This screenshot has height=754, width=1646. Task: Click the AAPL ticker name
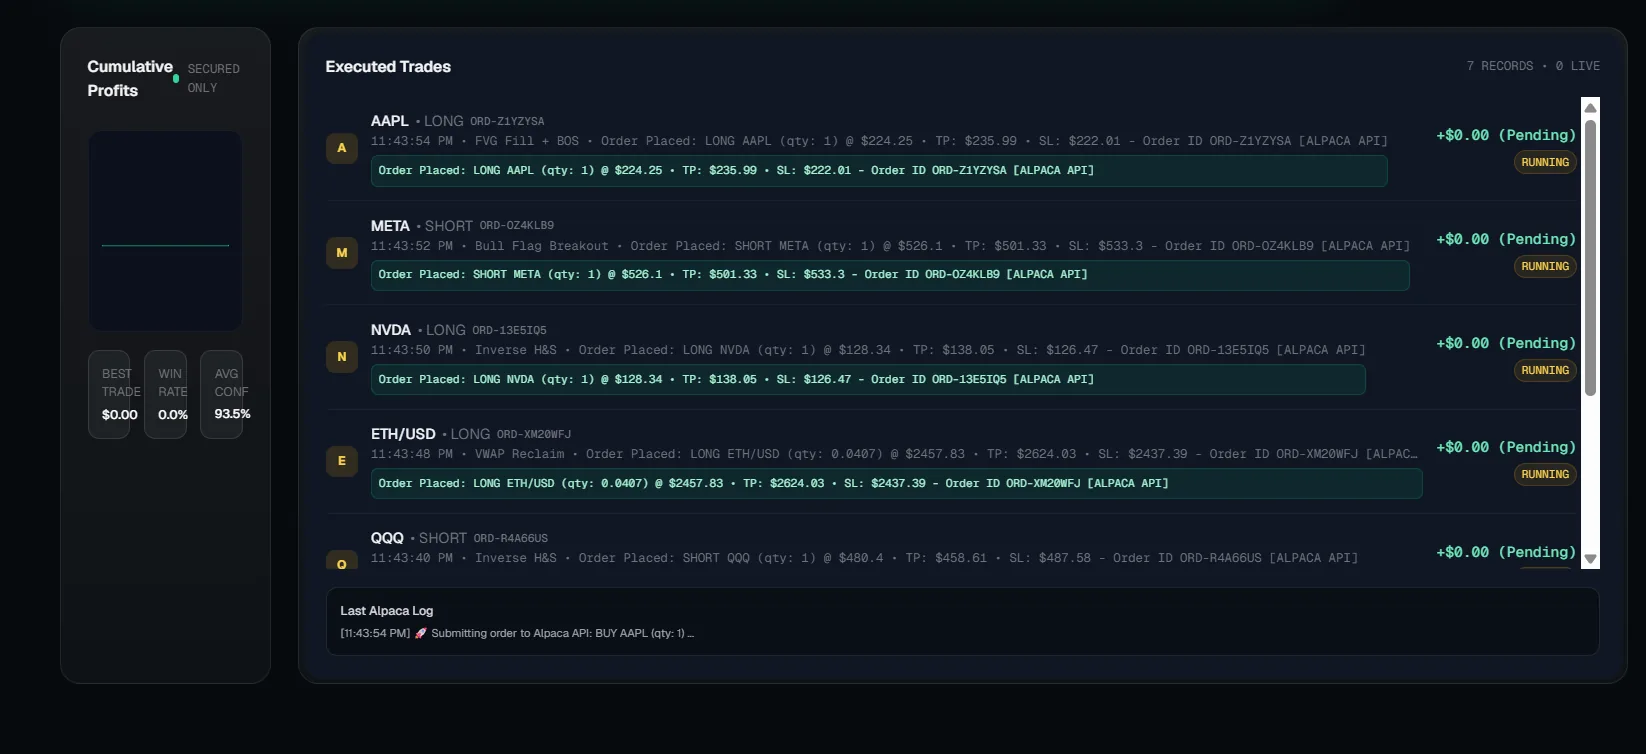[x=390, y=121]
